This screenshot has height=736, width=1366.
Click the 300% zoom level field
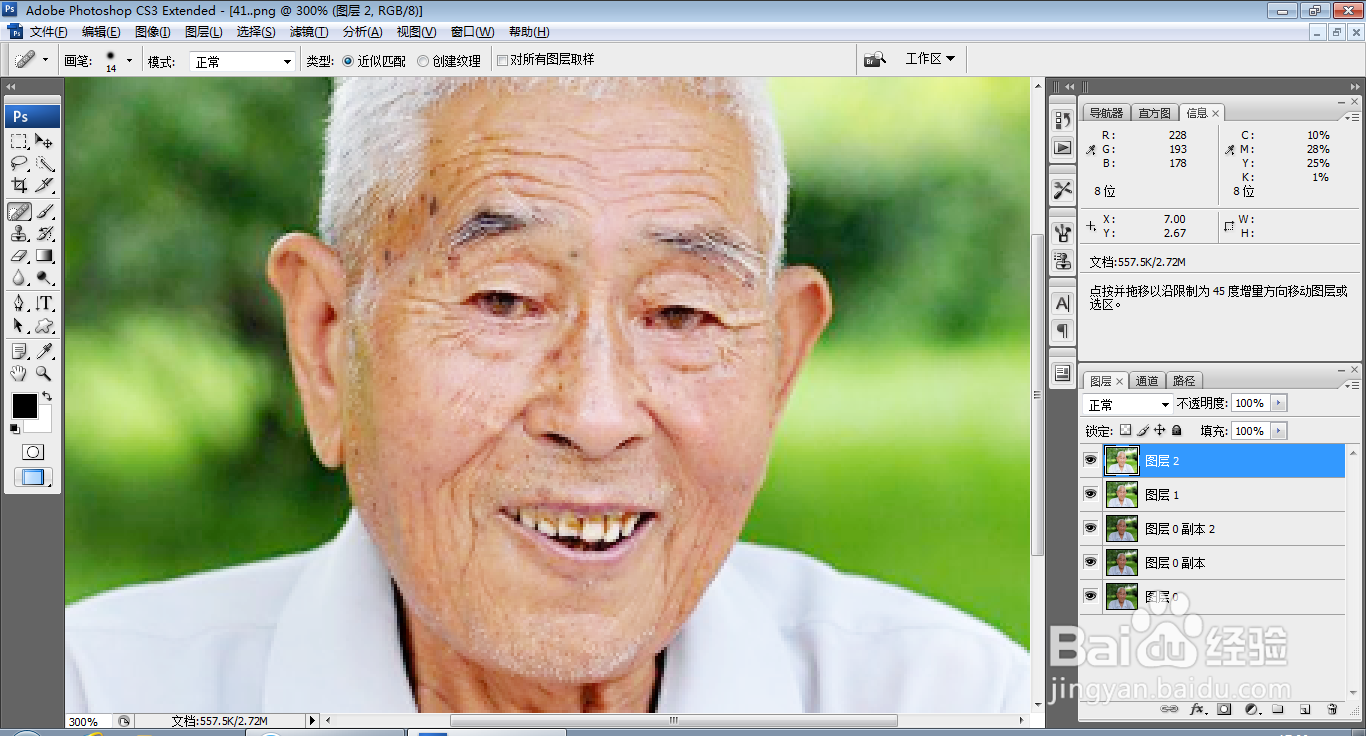[88, 721]
